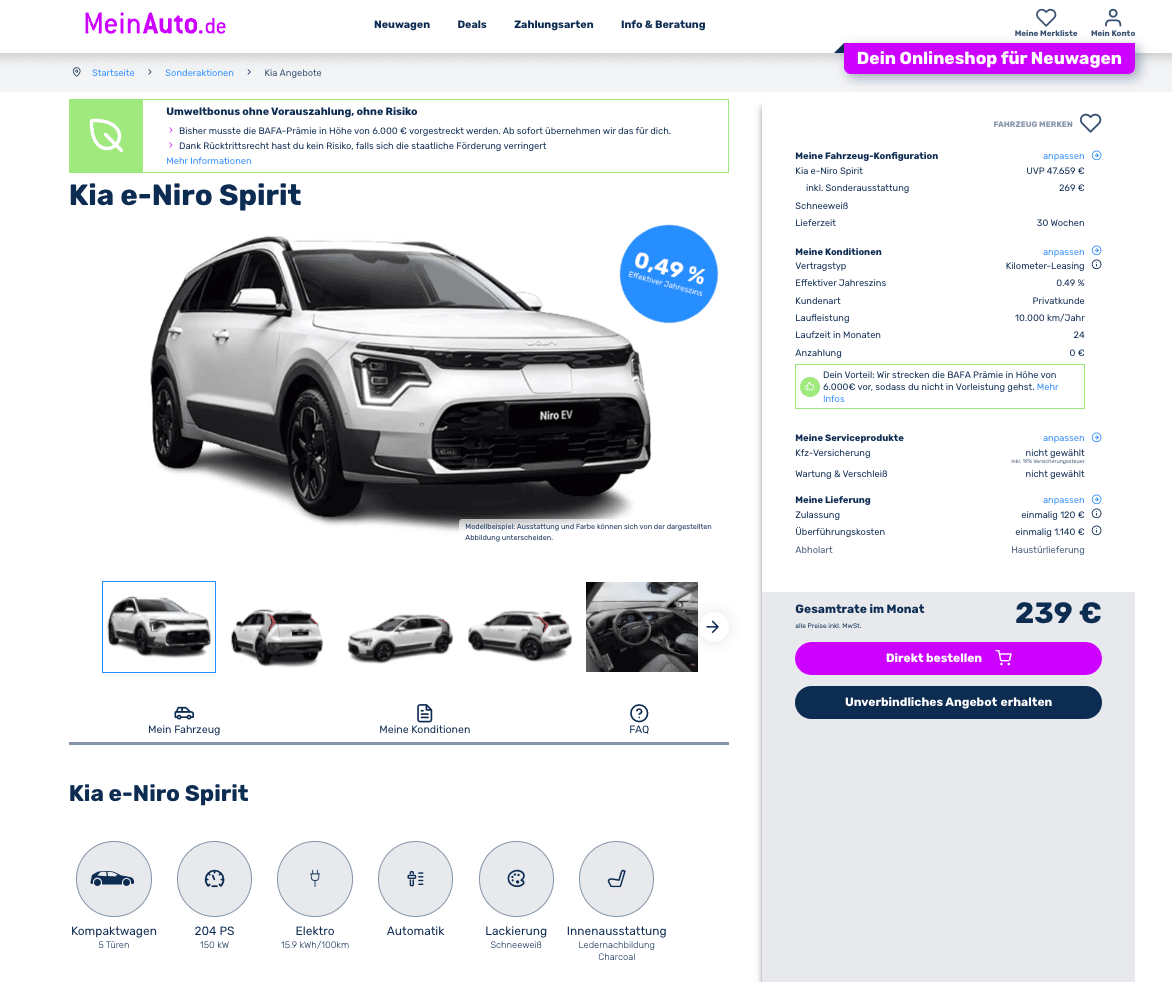Click the 10.000 km/Jahr value
This screenshot has width=1172, height=982.
click(1049, 318)
